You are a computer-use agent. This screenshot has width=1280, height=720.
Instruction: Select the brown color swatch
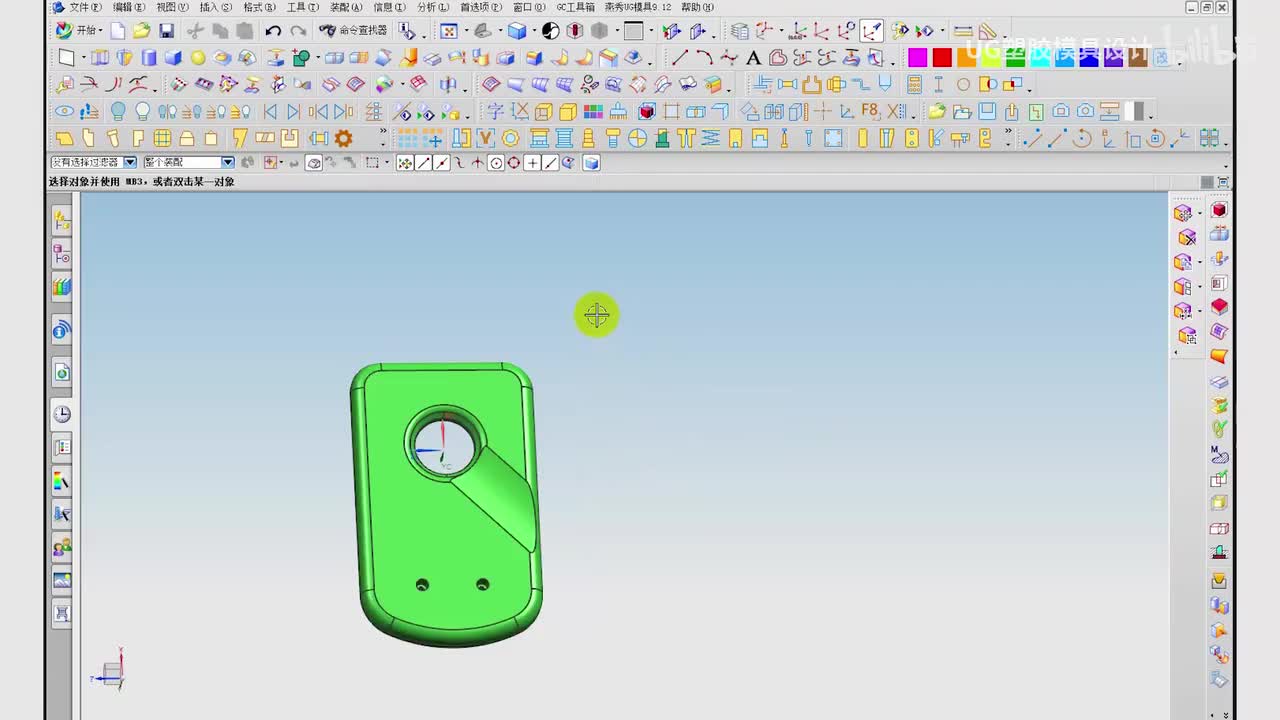pyautogui.click(x=1138, y=57)
